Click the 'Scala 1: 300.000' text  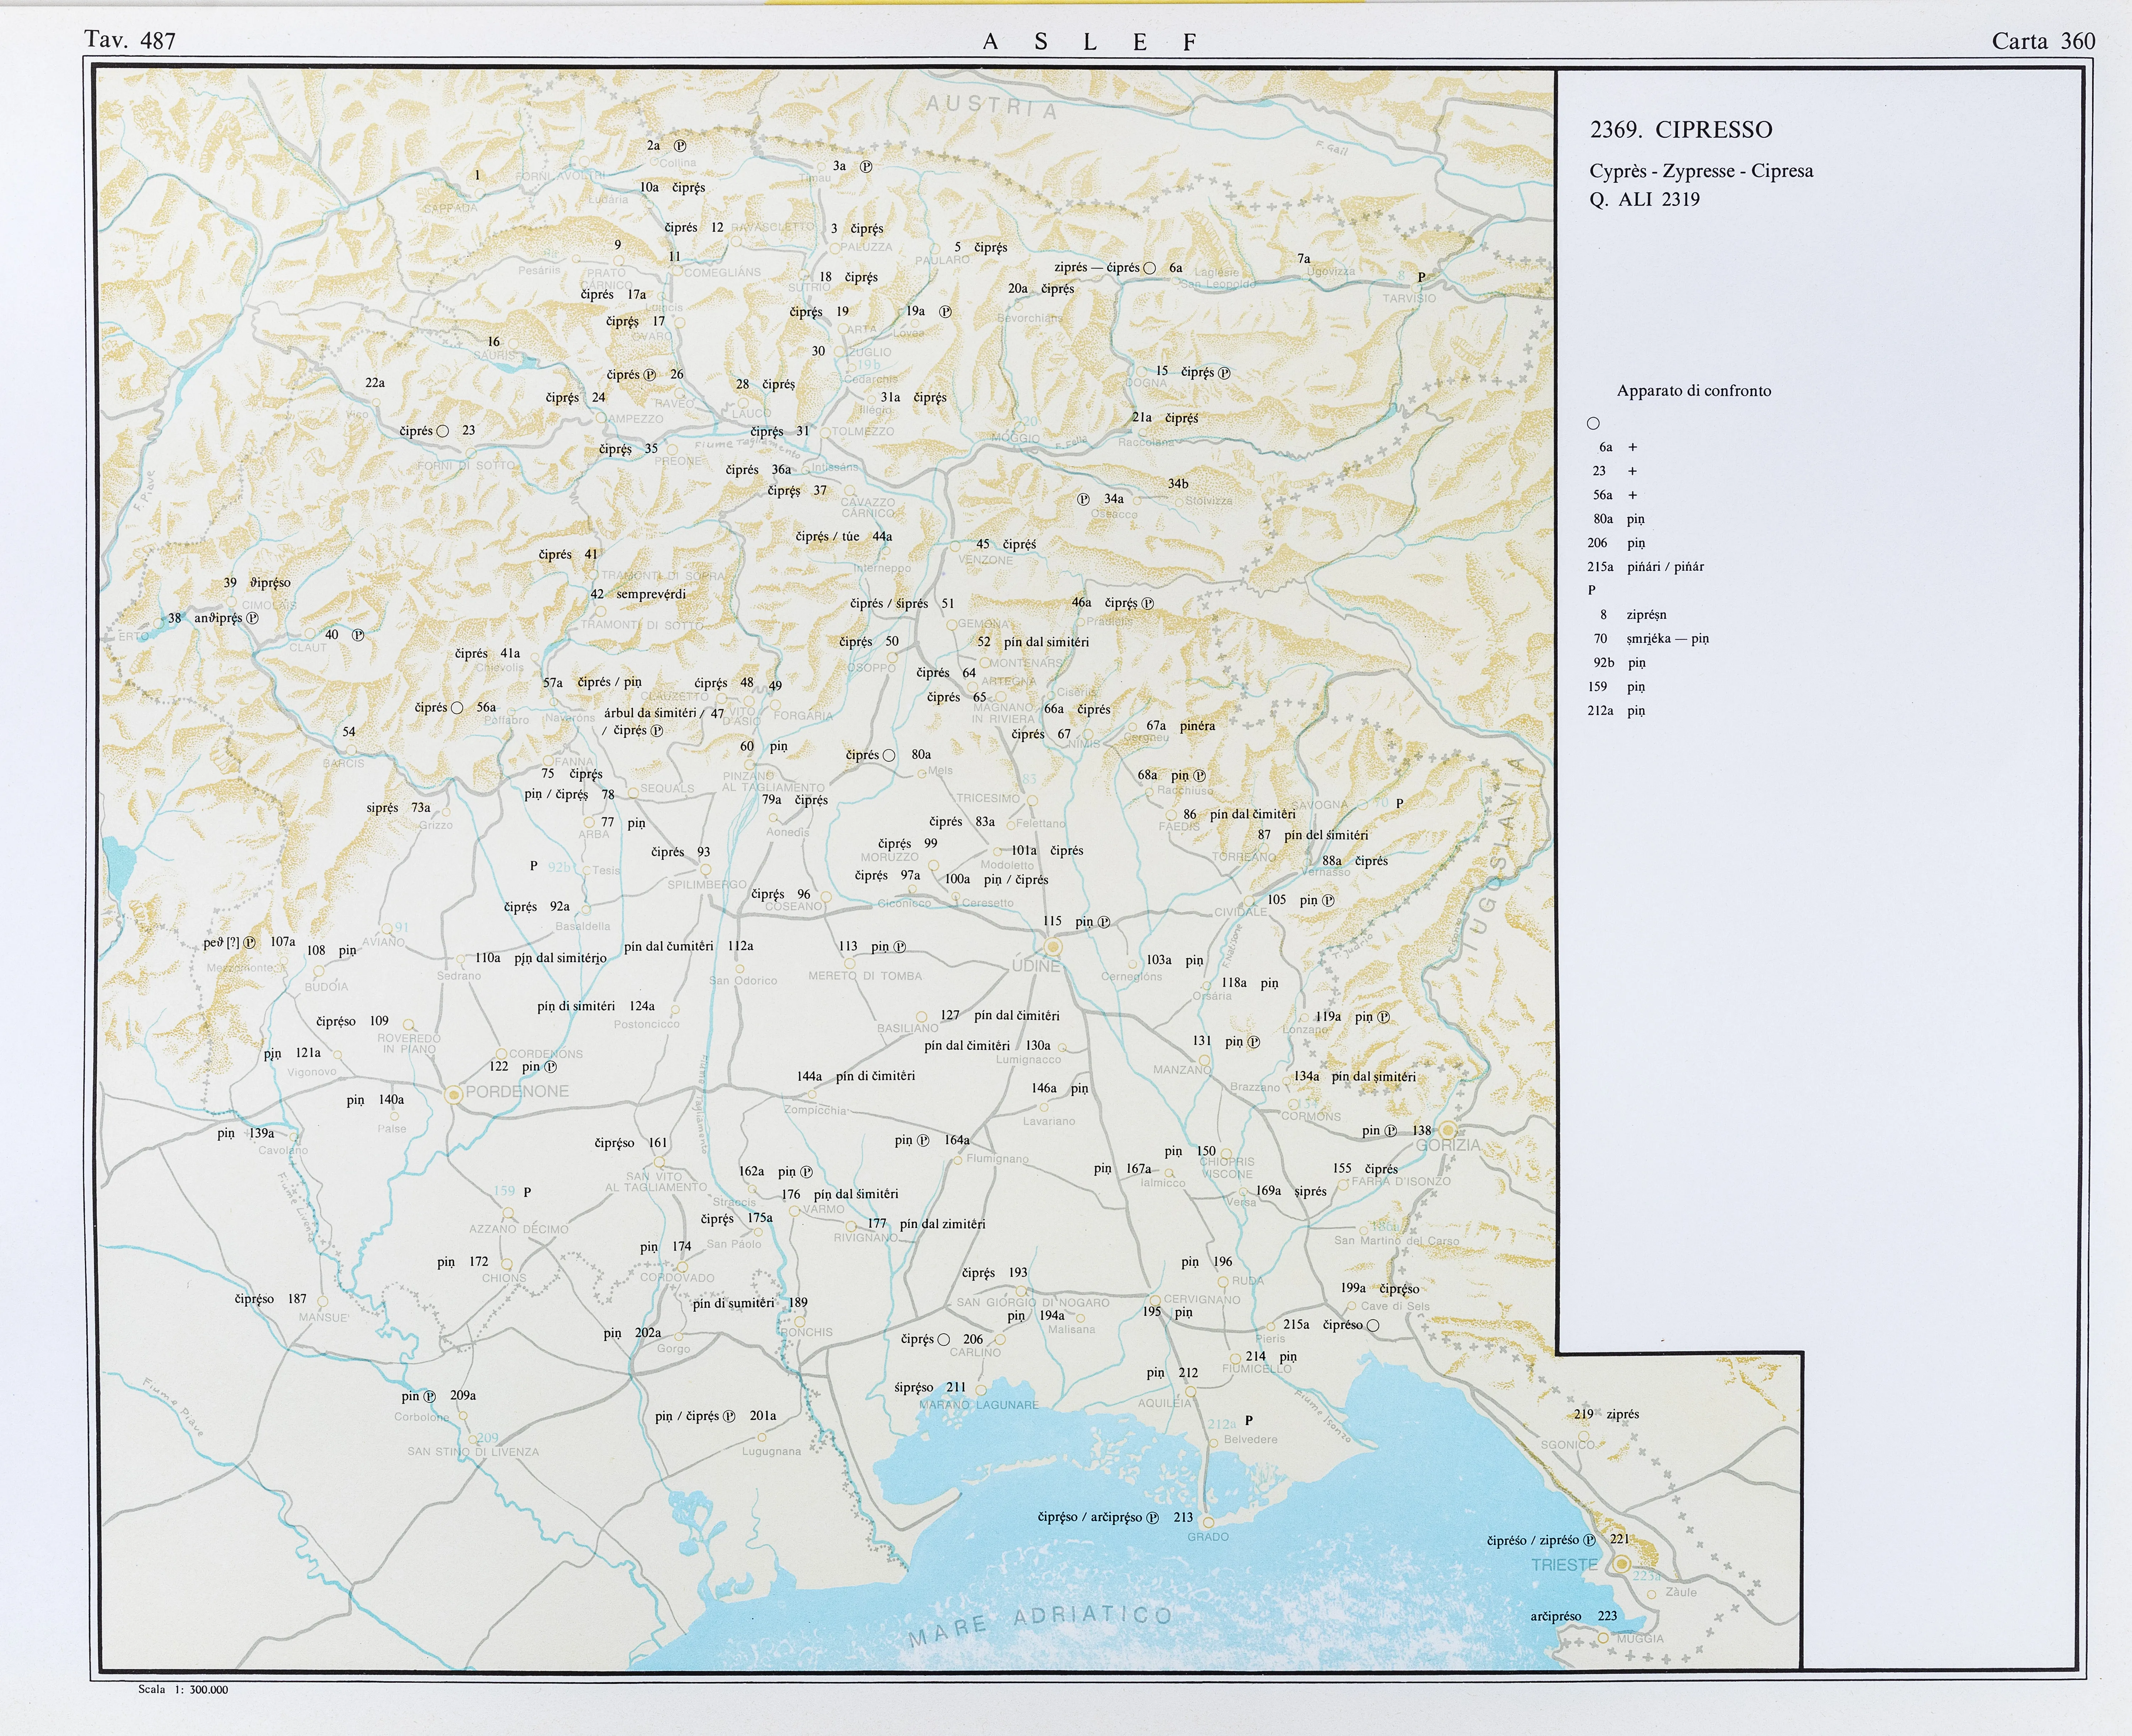[x=183, y=1689]
